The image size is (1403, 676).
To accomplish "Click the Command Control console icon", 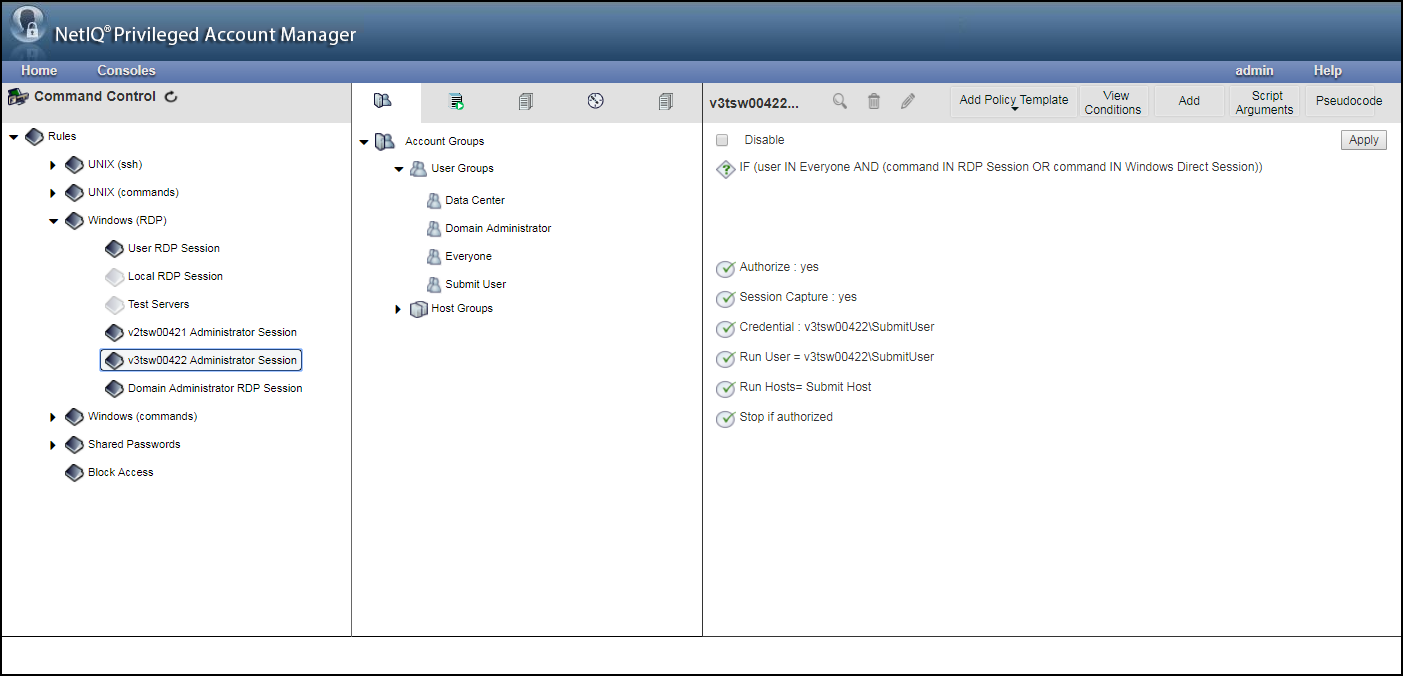I will coord(17,97).
